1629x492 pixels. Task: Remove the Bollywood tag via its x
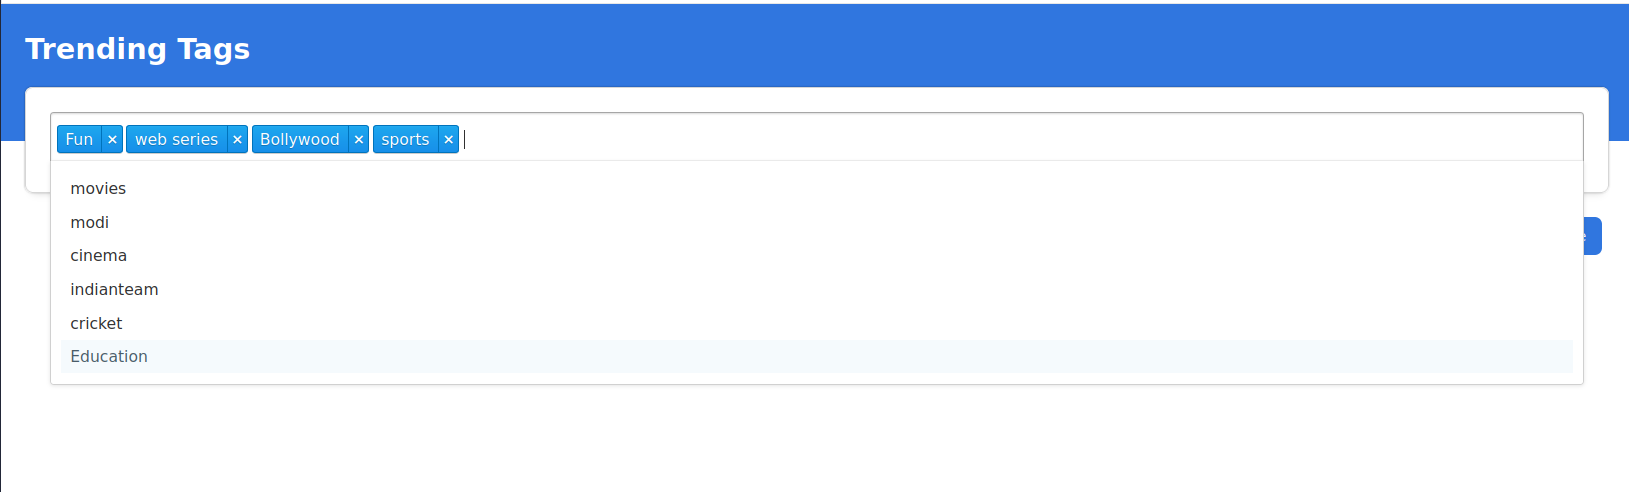pos(358,140)
